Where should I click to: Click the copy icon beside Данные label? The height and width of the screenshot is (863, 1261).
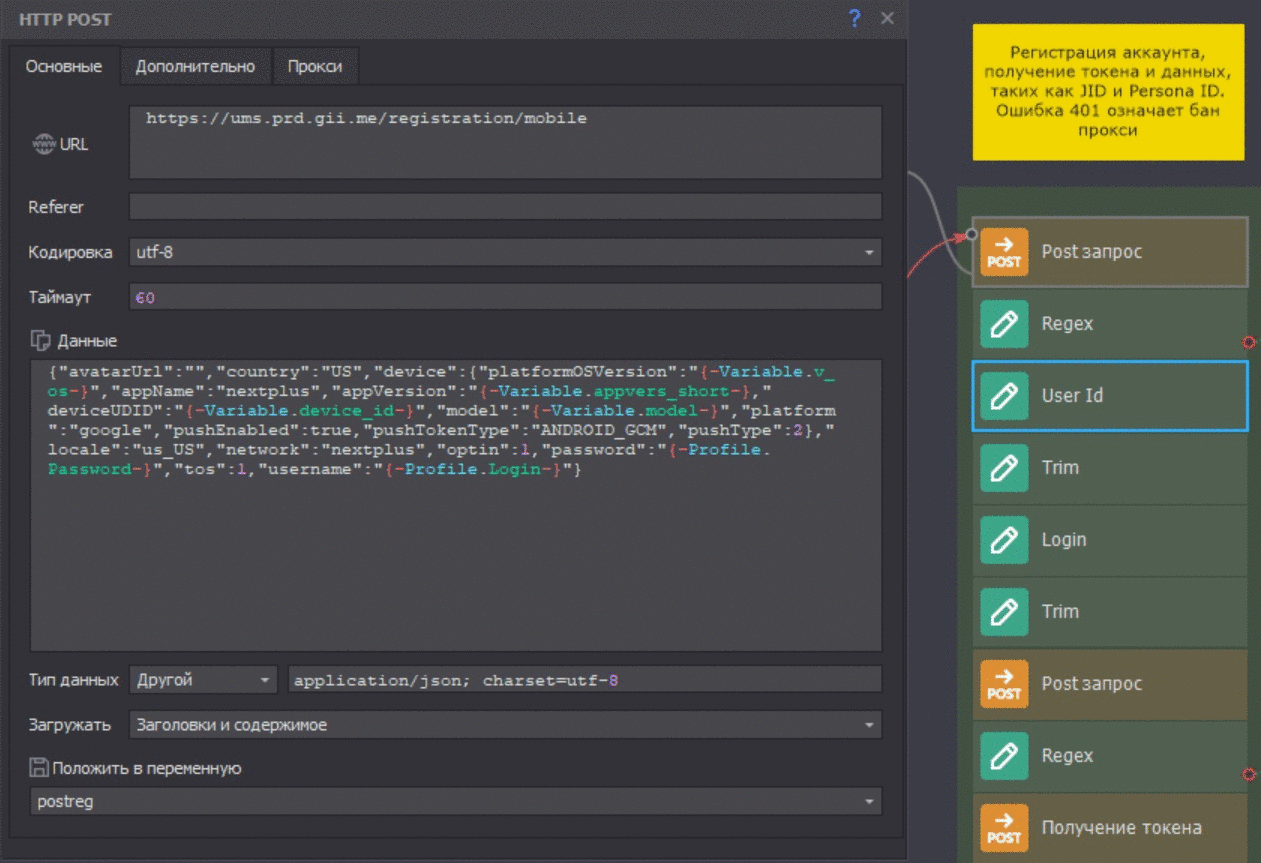click(40, 341)
